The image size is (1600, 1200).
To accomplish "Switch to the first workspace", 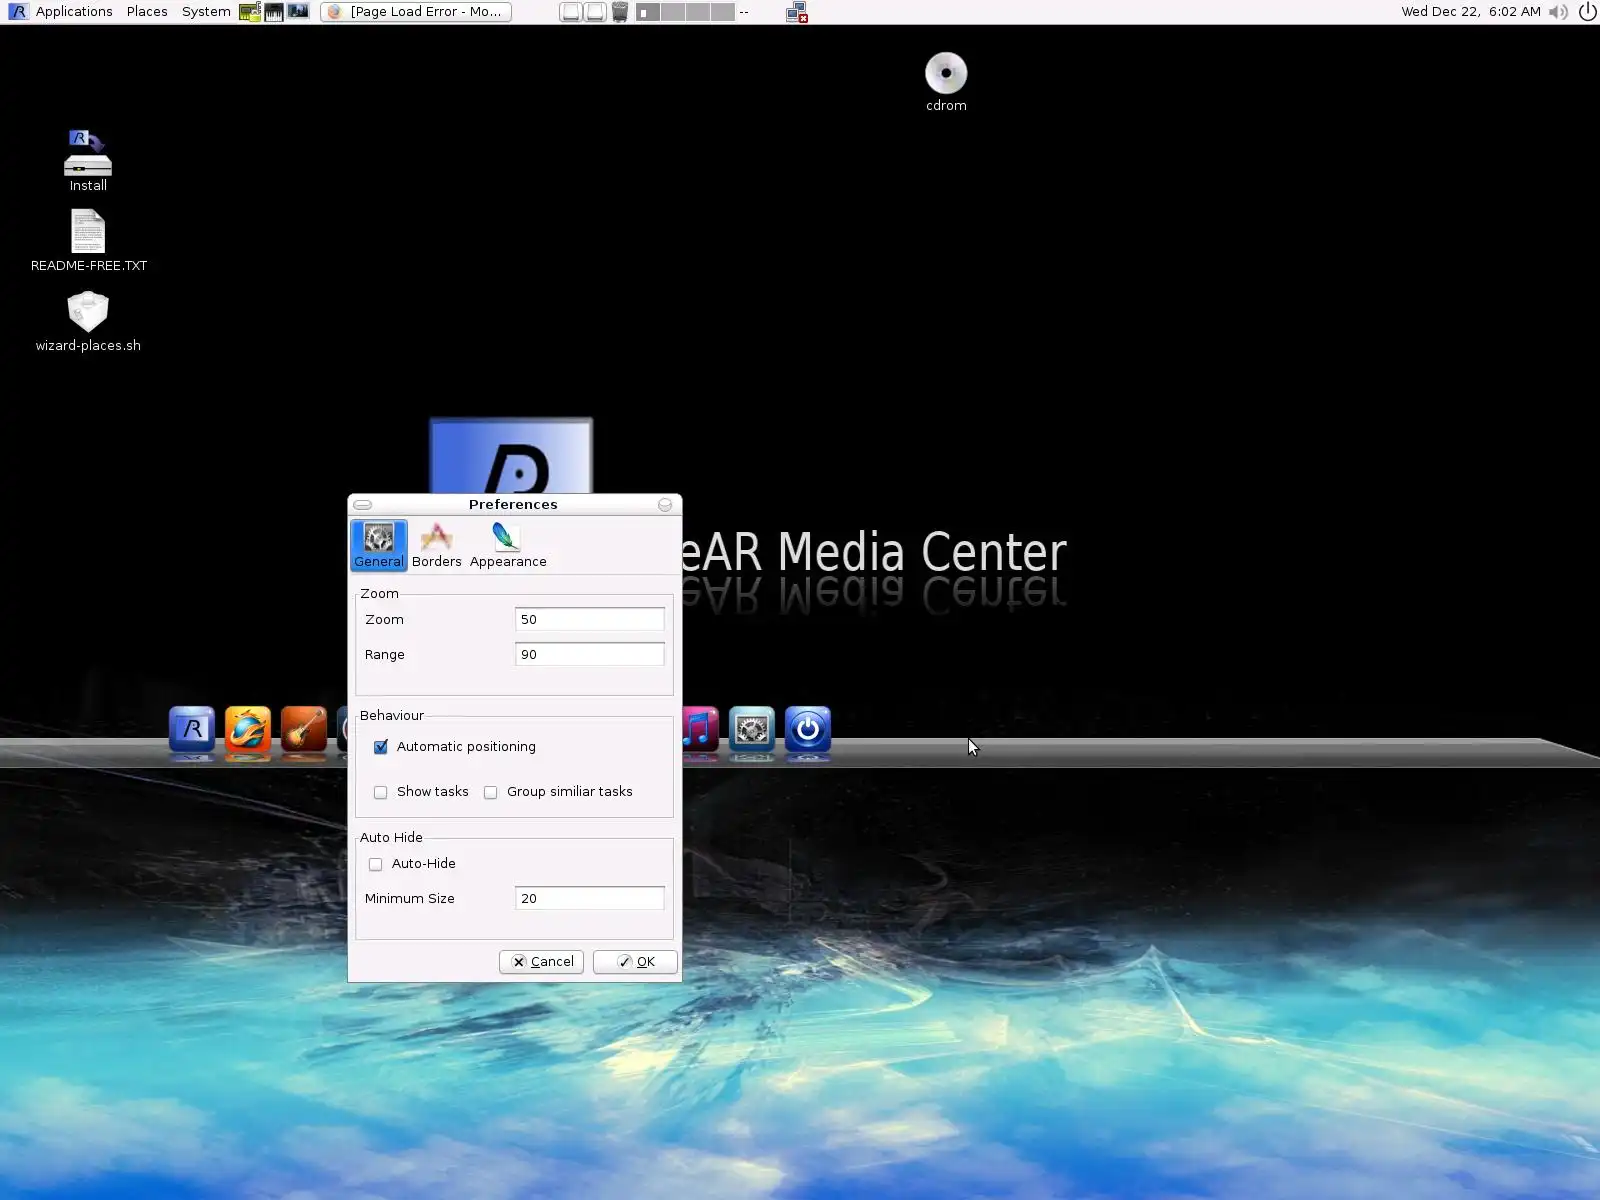I will [647, 12].
